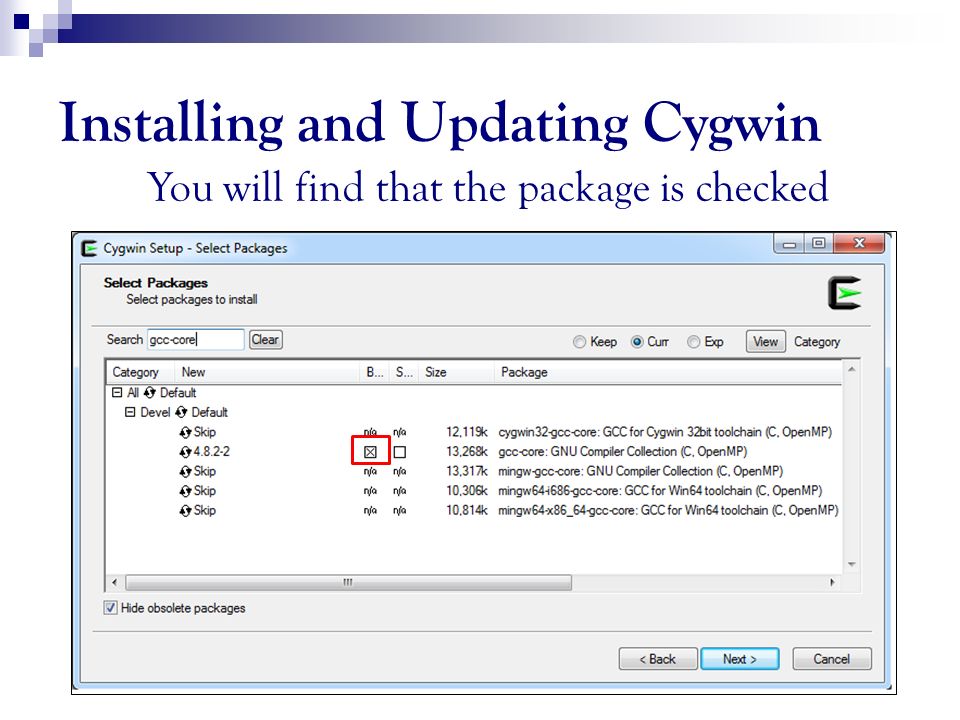The height and width of the screenshot is (720, 960).
Task: Click the 10,814k size value
Action: click(x=467, y=511)
